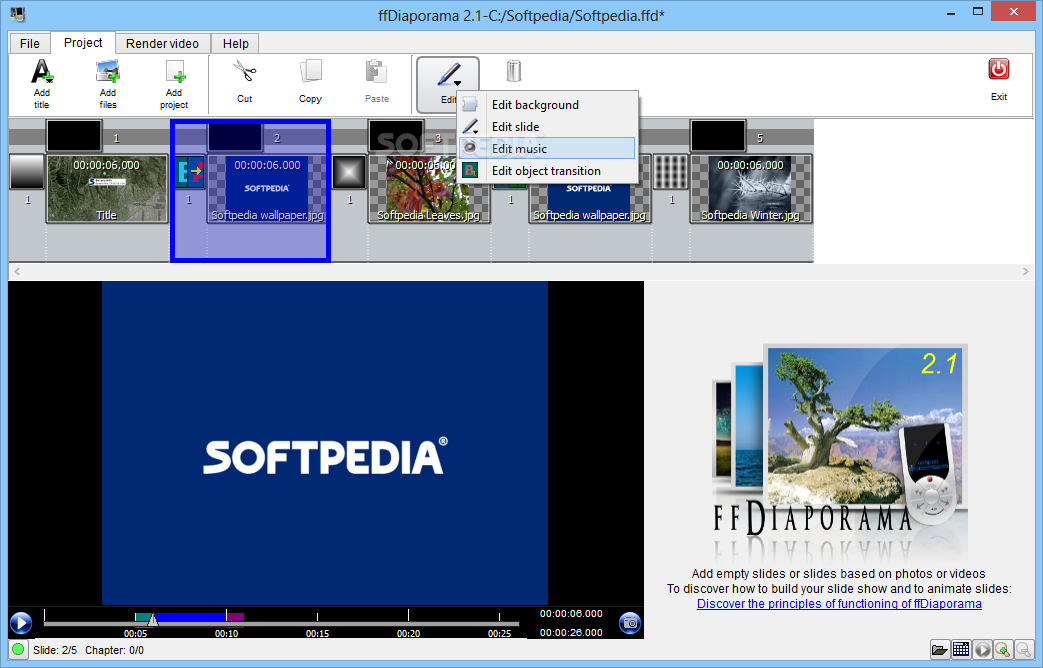Open the Edit button dropdown arrow
Screen dimensions: 1043x668
tap(458, 83)
